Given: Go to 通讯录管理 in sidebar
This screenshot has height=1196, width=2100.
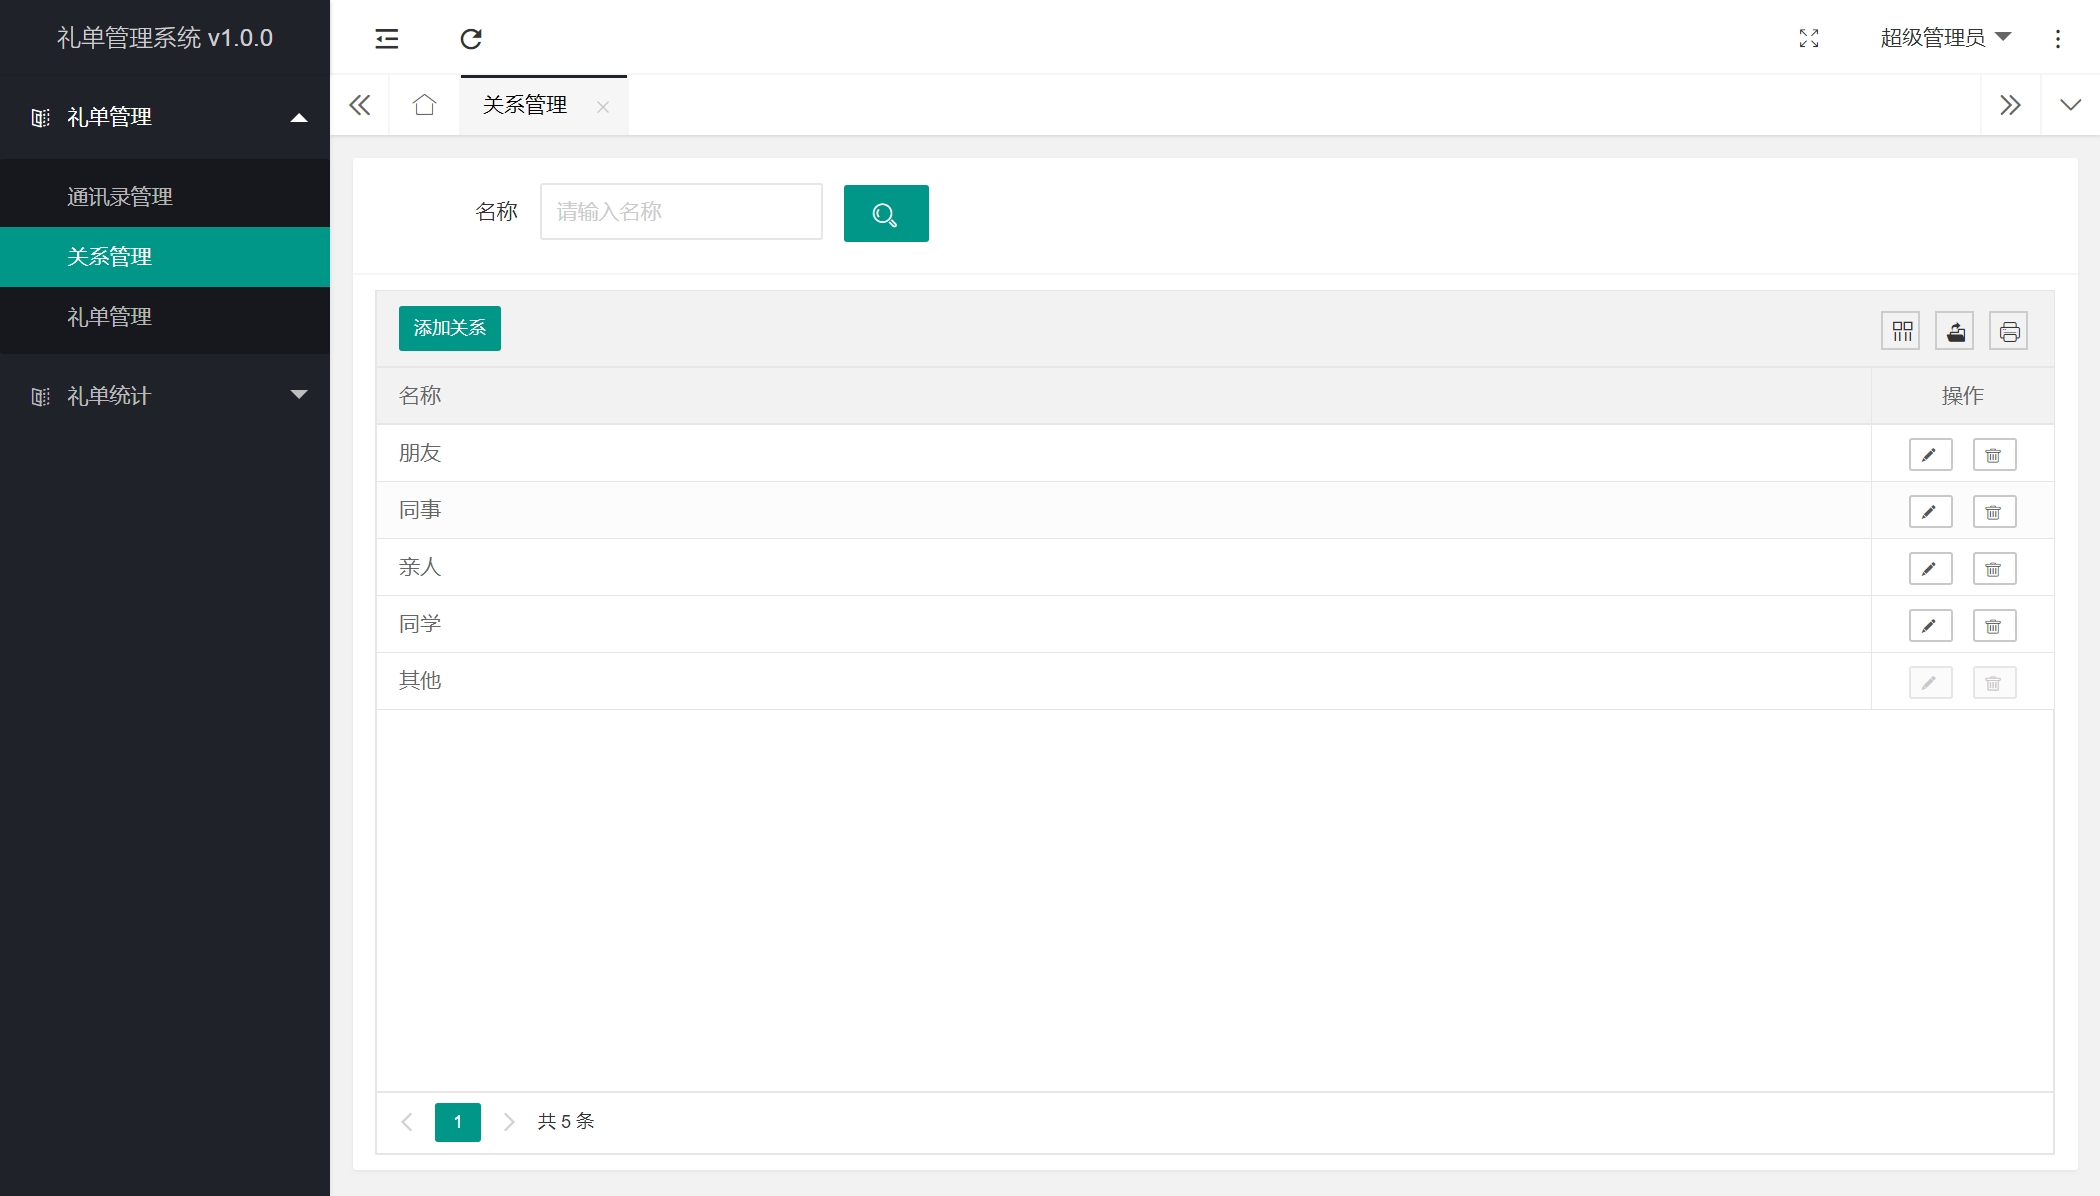Looking at the screenshot, I should point(120,197).
